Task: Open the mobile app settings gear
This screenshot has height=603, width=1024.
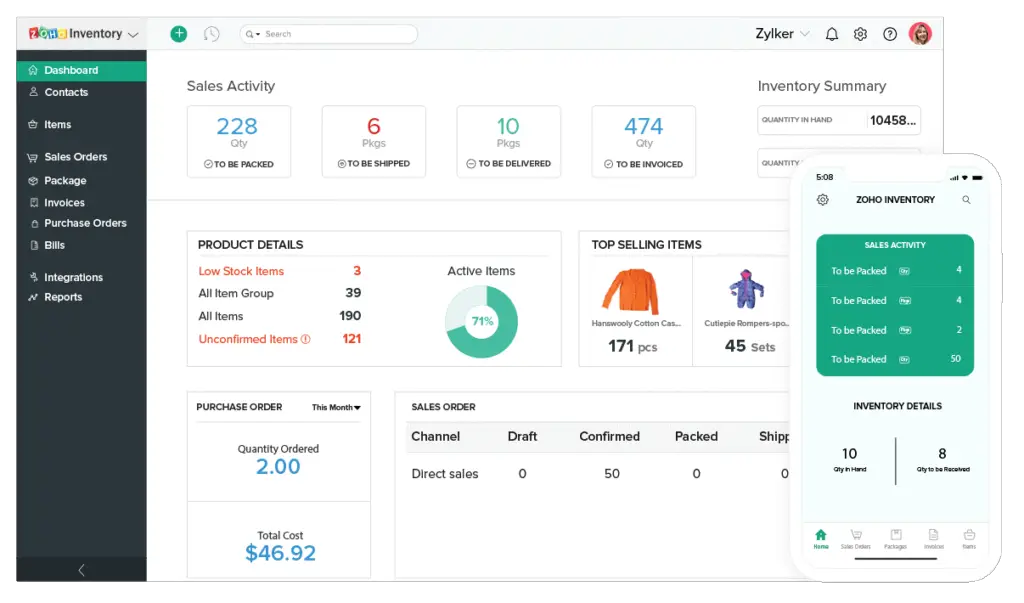Action: (823, 200)
